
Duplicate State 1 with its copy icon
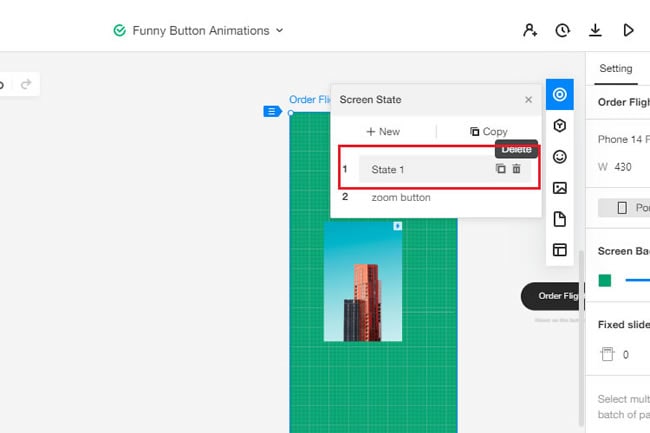pyautogui.click(x=501, y=169)
